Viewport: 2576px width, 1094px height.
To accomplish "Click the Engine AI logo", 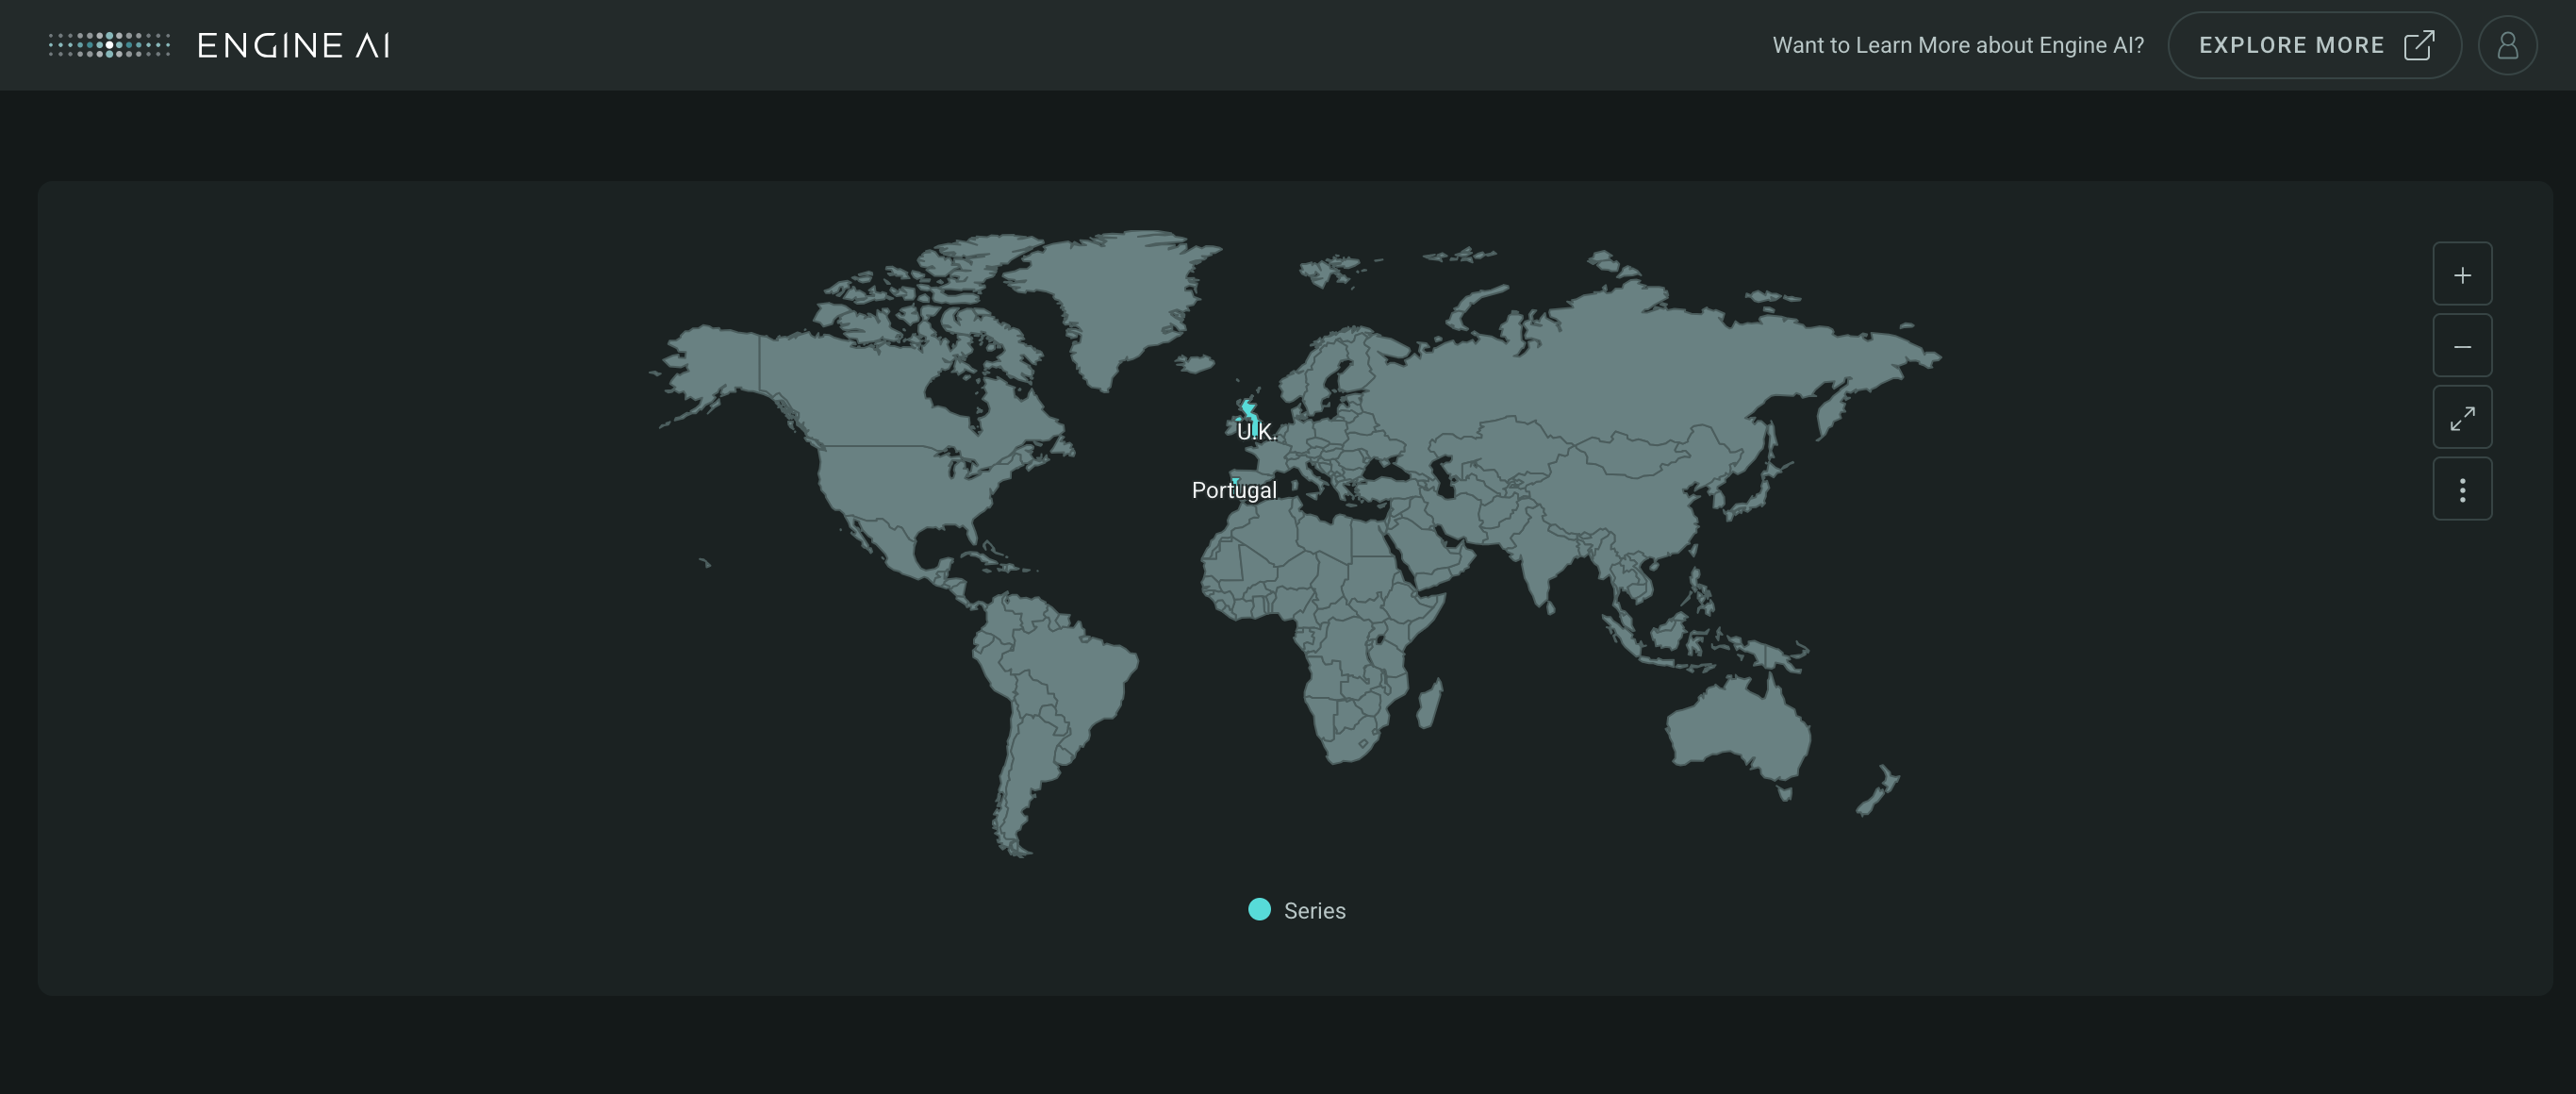I will 219,45.
